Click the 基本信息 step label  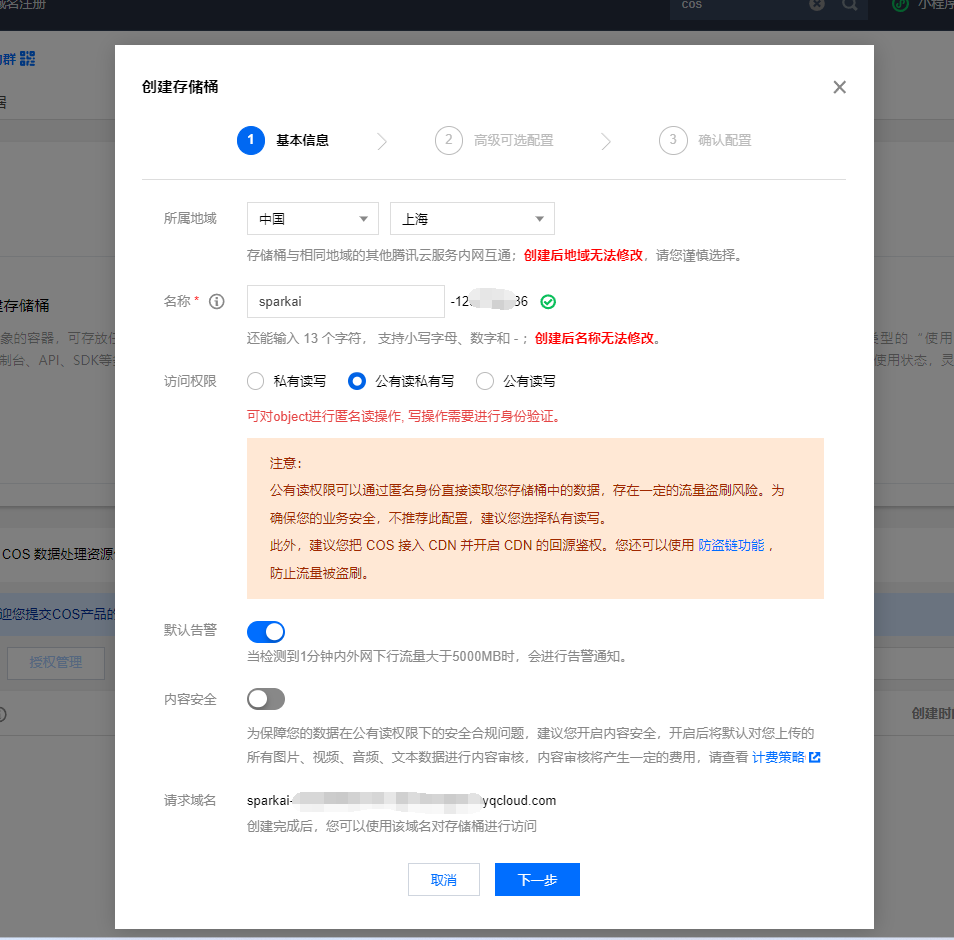302,140
